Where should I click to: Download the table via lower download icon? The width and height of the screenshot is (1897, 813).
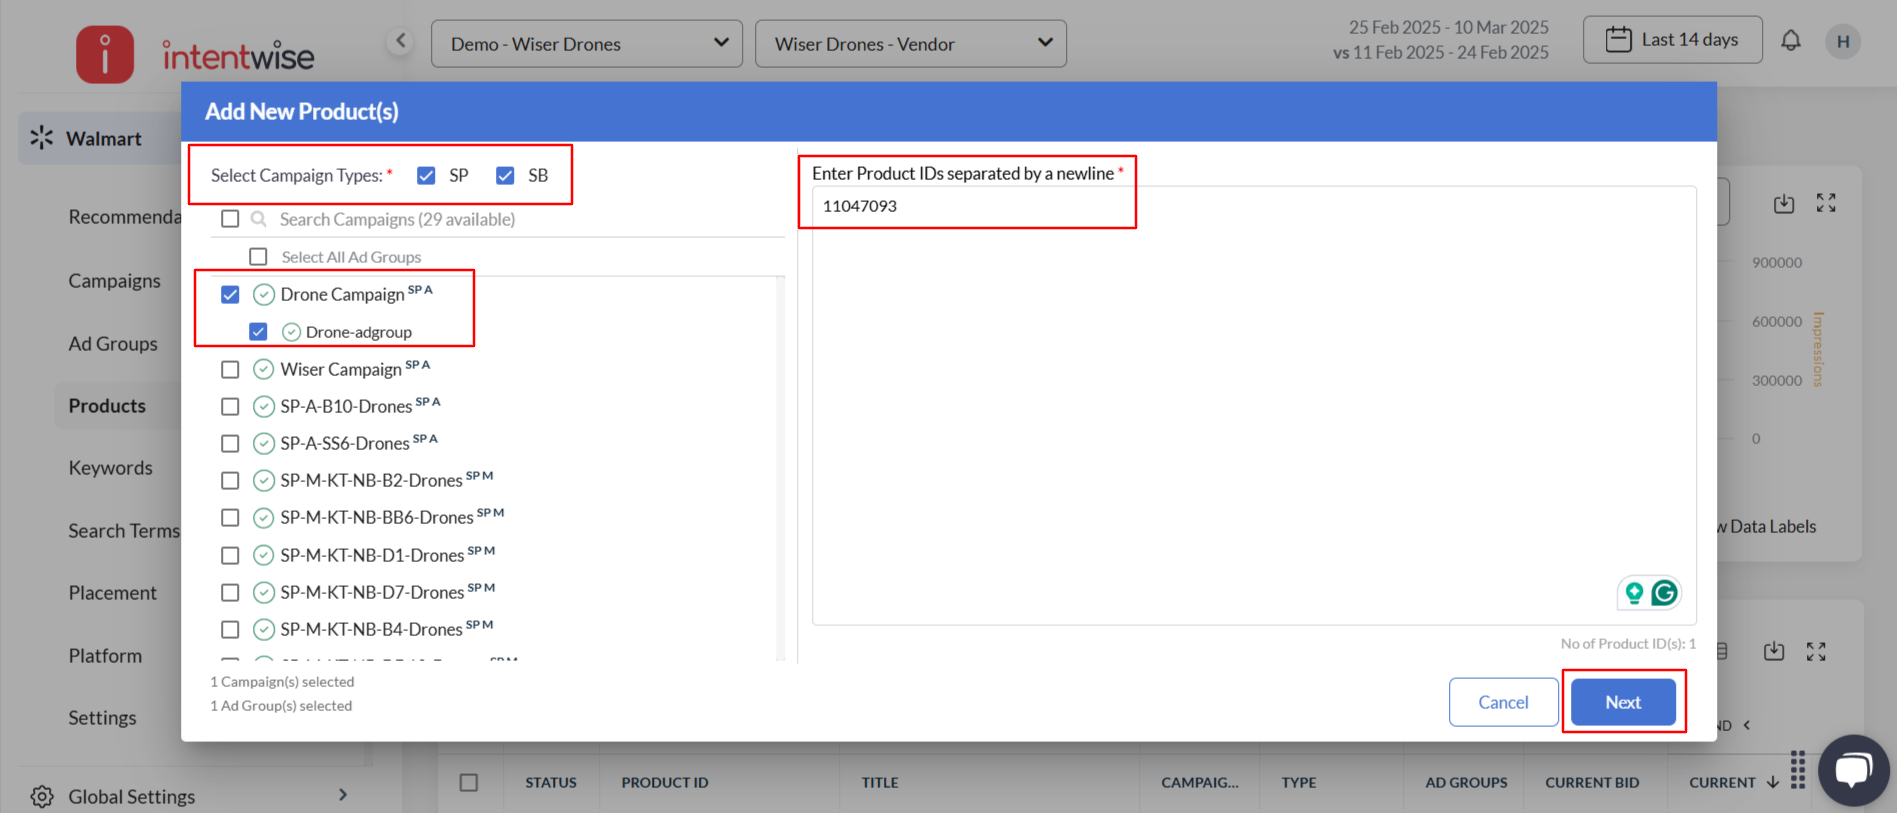1774,652
